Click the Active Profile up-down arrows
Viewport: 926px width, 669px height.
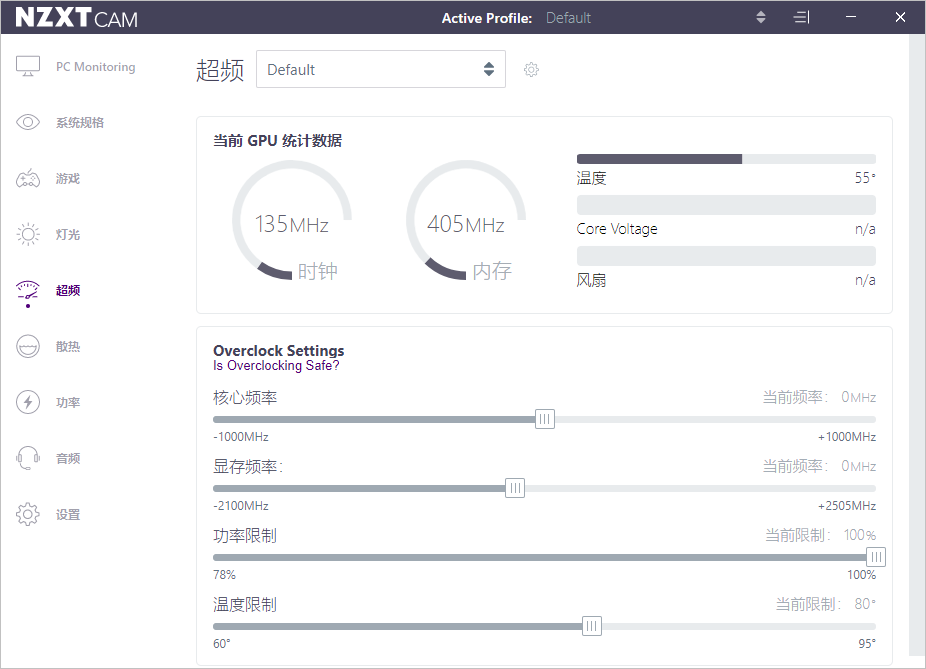click(x=761, y=18)
